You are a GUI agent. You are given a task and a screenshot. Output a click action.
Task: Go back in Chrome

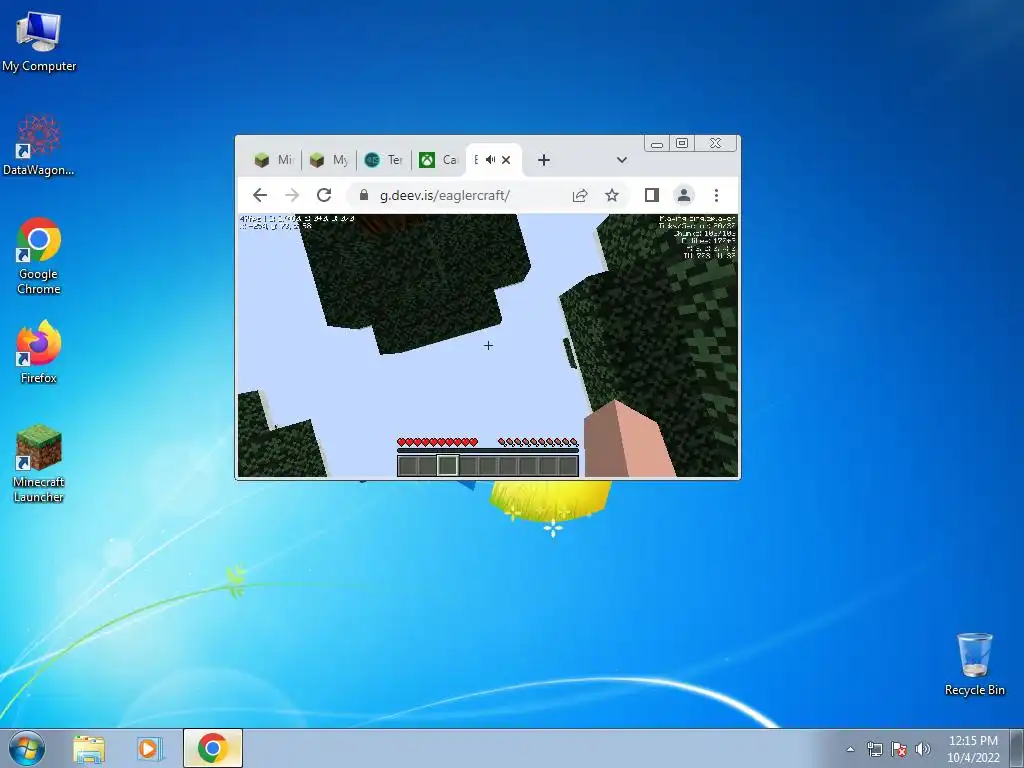pyautogui.click(x=260, y=195)
